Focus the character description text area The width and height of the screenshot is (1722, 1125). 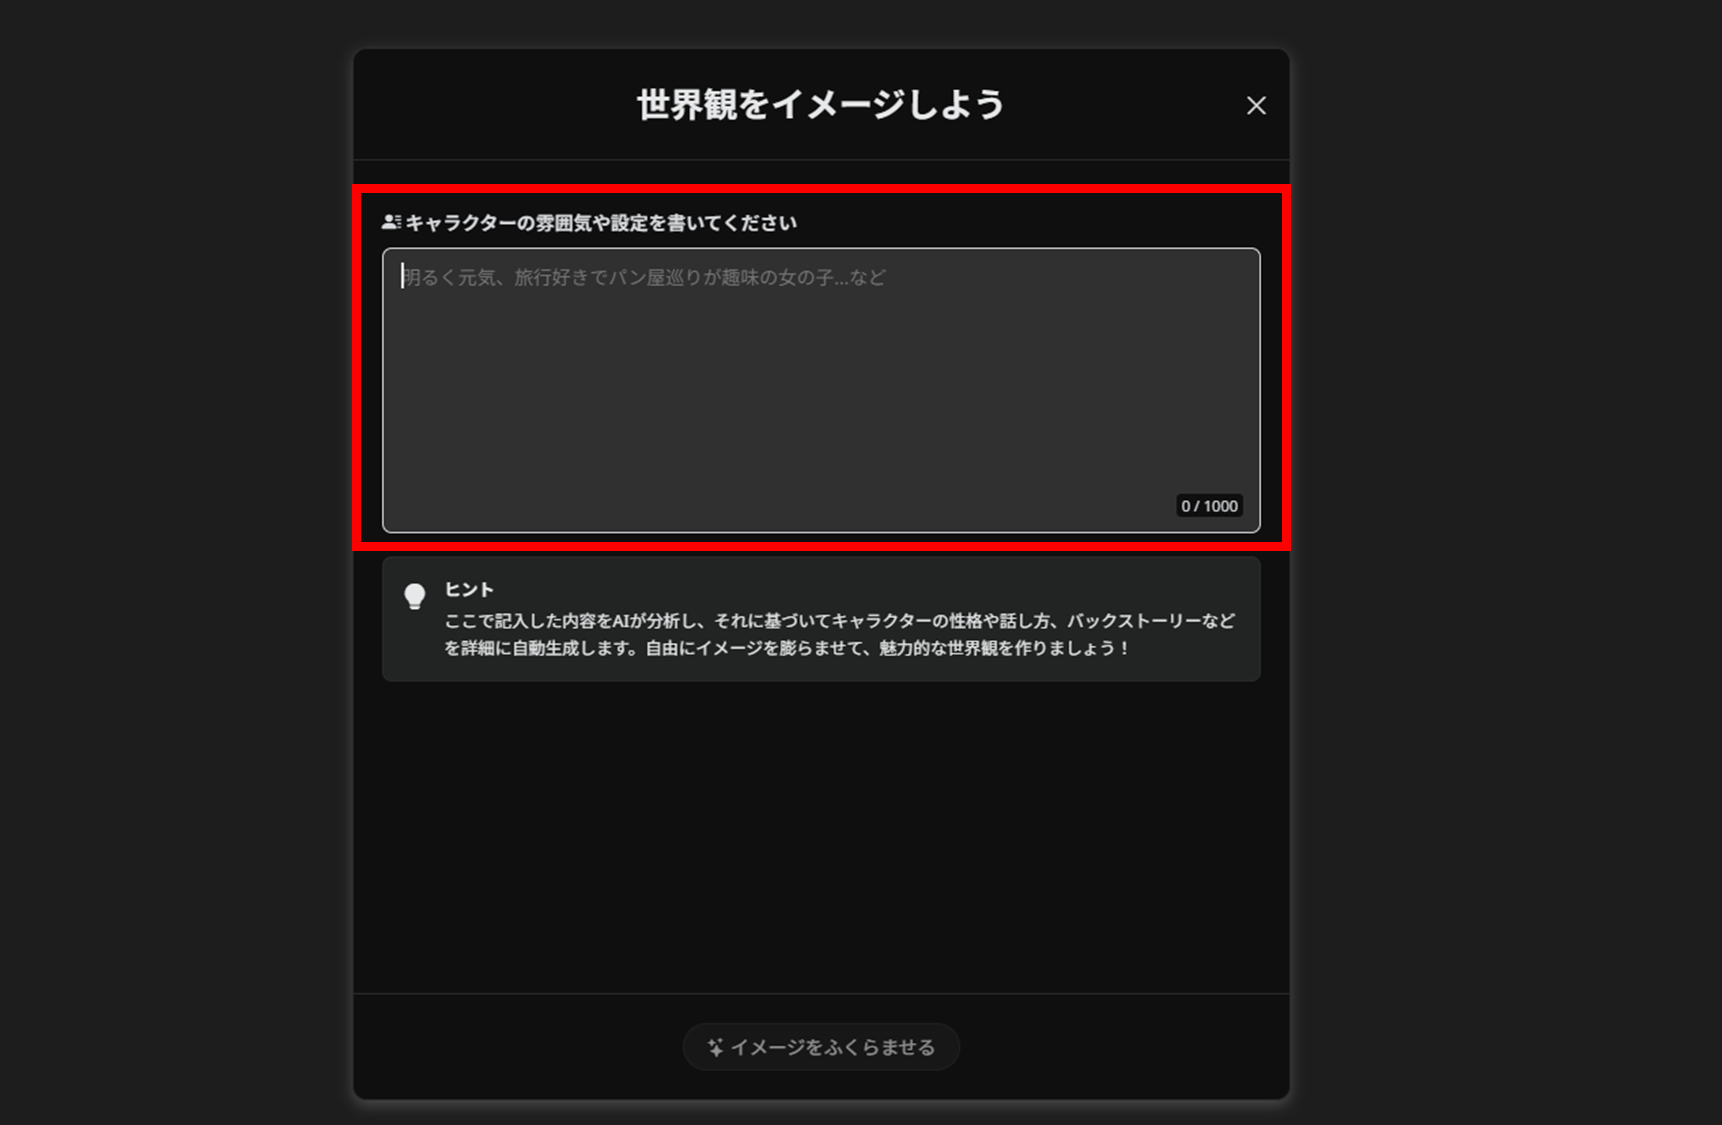click(x=821, y=390)
